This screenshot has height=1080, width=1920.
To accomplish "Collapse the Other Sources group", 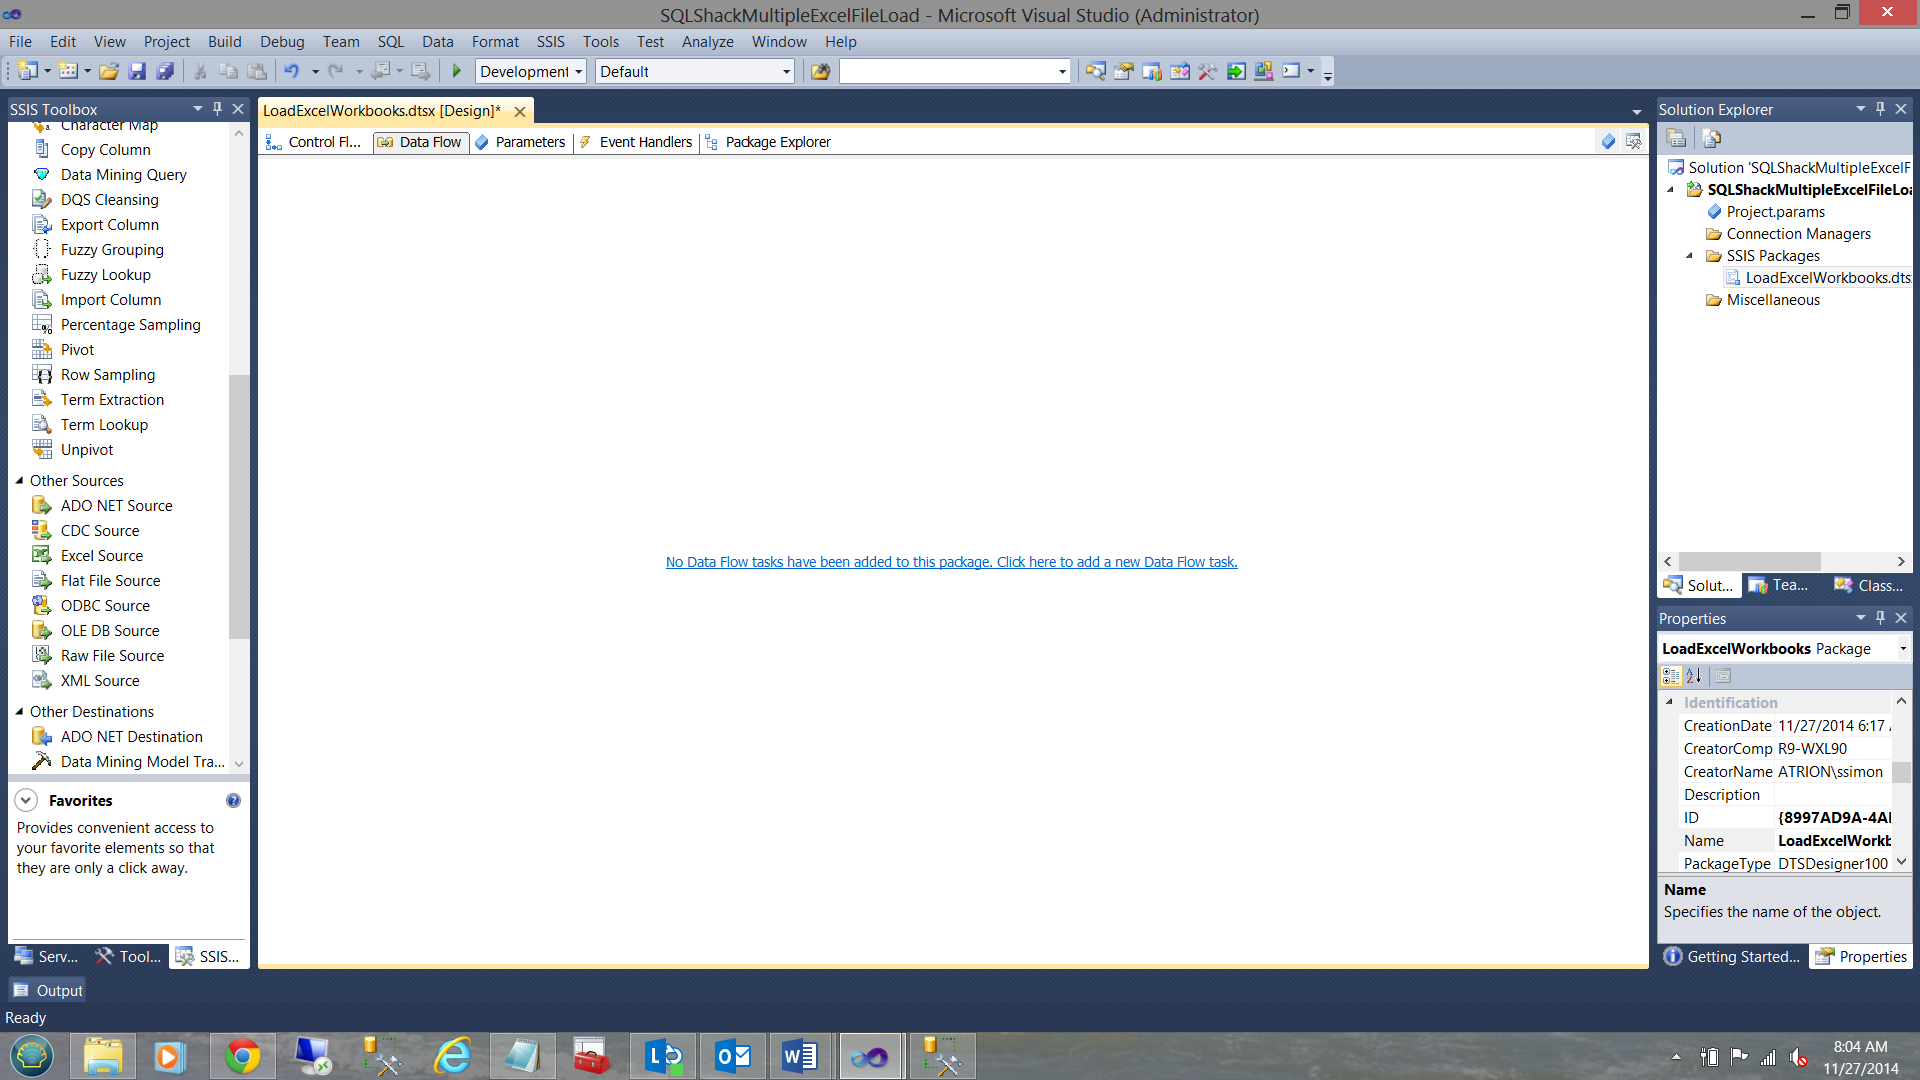I will (x=19, y=481).
